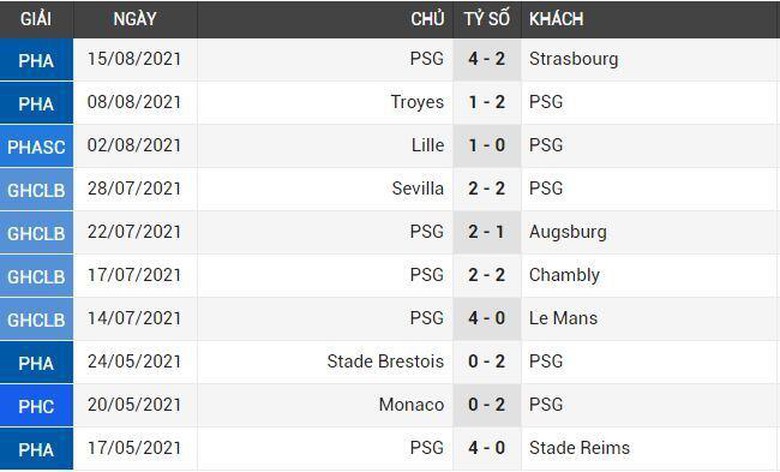
Task: Click Le Mans team name
Action: (563, 318)
